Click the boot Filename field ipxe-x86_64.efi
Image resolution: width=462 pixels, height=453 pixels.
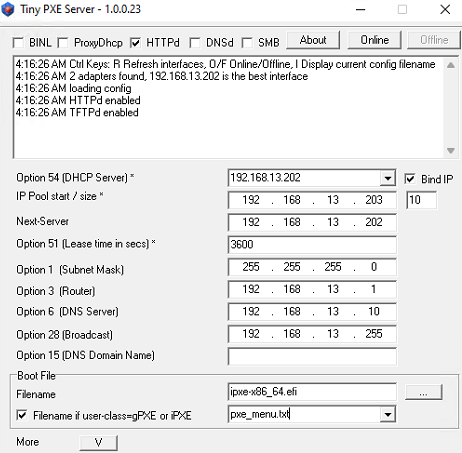click(x=312, y=392)
